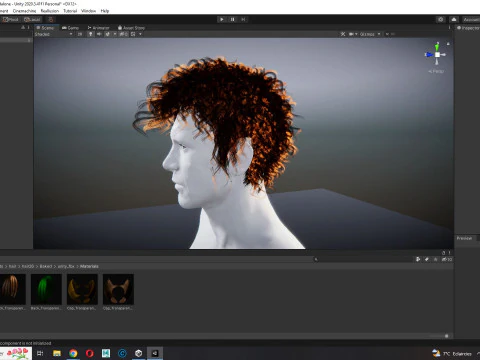This screenshot has width=480, height=360.
Task: Click the favorite star icon in Project panel
Action: click(x=435, y=259)
